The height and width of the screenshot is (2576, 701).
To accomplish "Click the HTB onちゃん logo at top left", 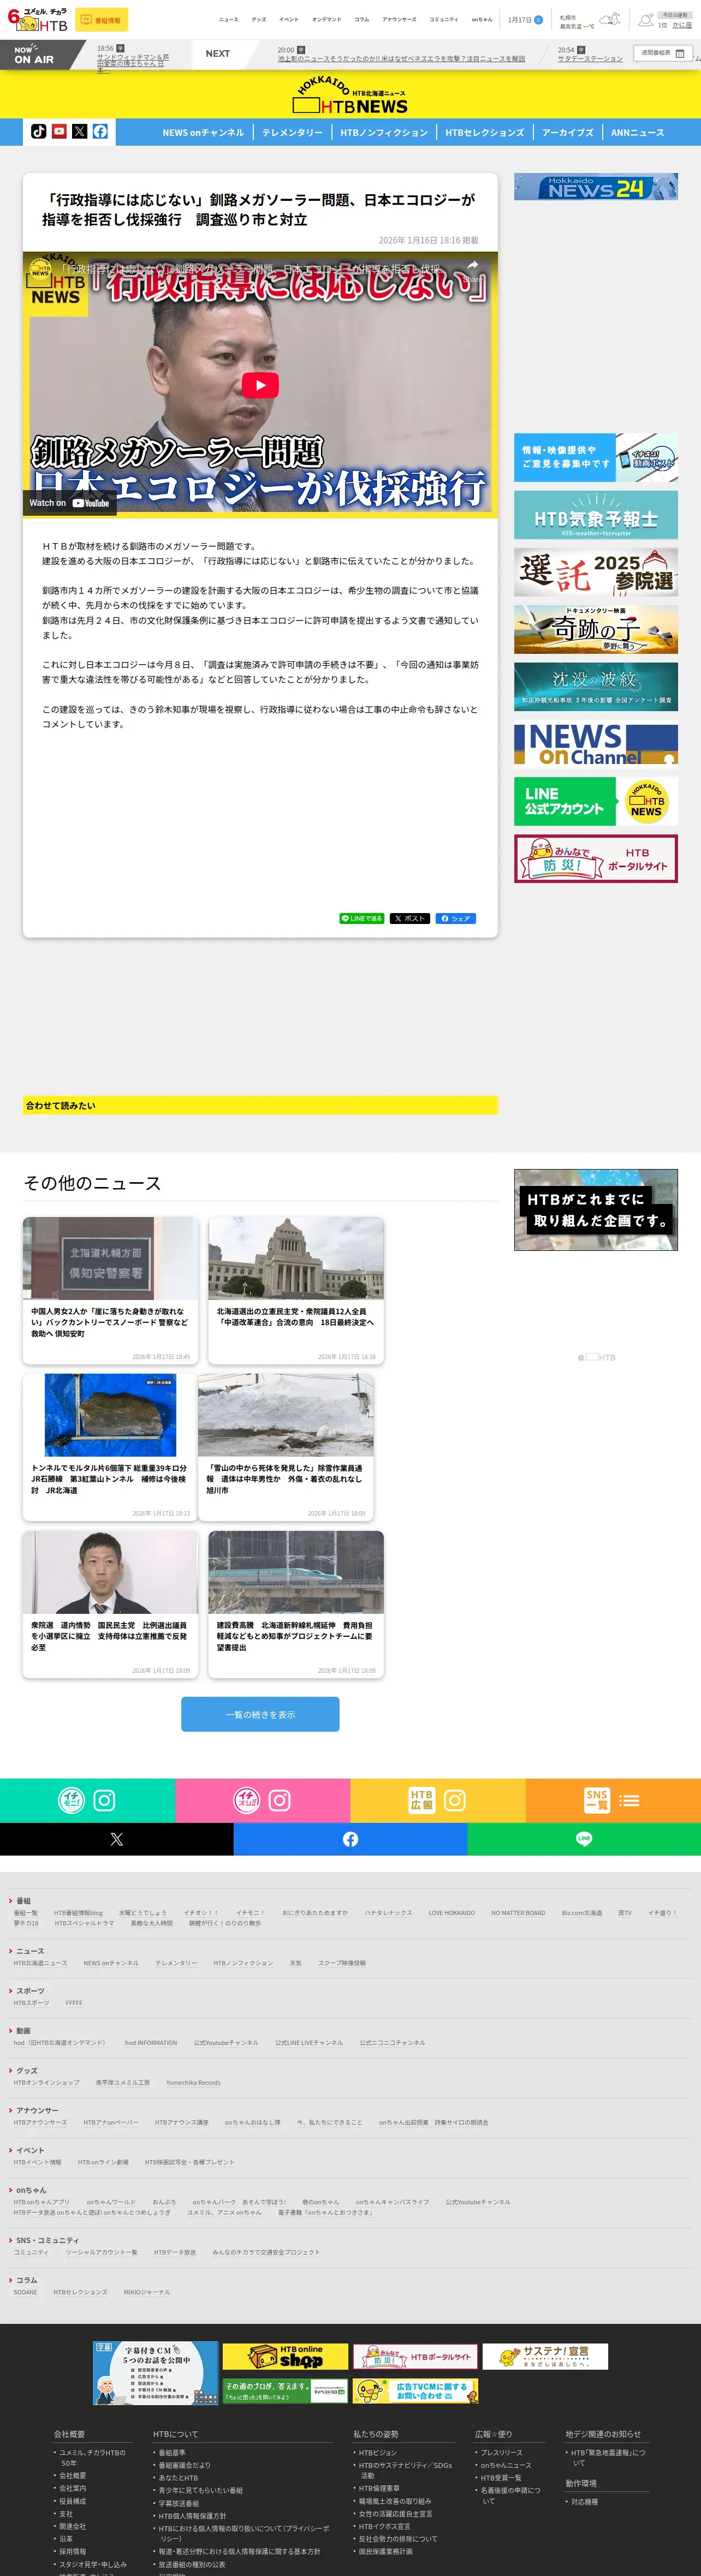I will tap(37, 19).
